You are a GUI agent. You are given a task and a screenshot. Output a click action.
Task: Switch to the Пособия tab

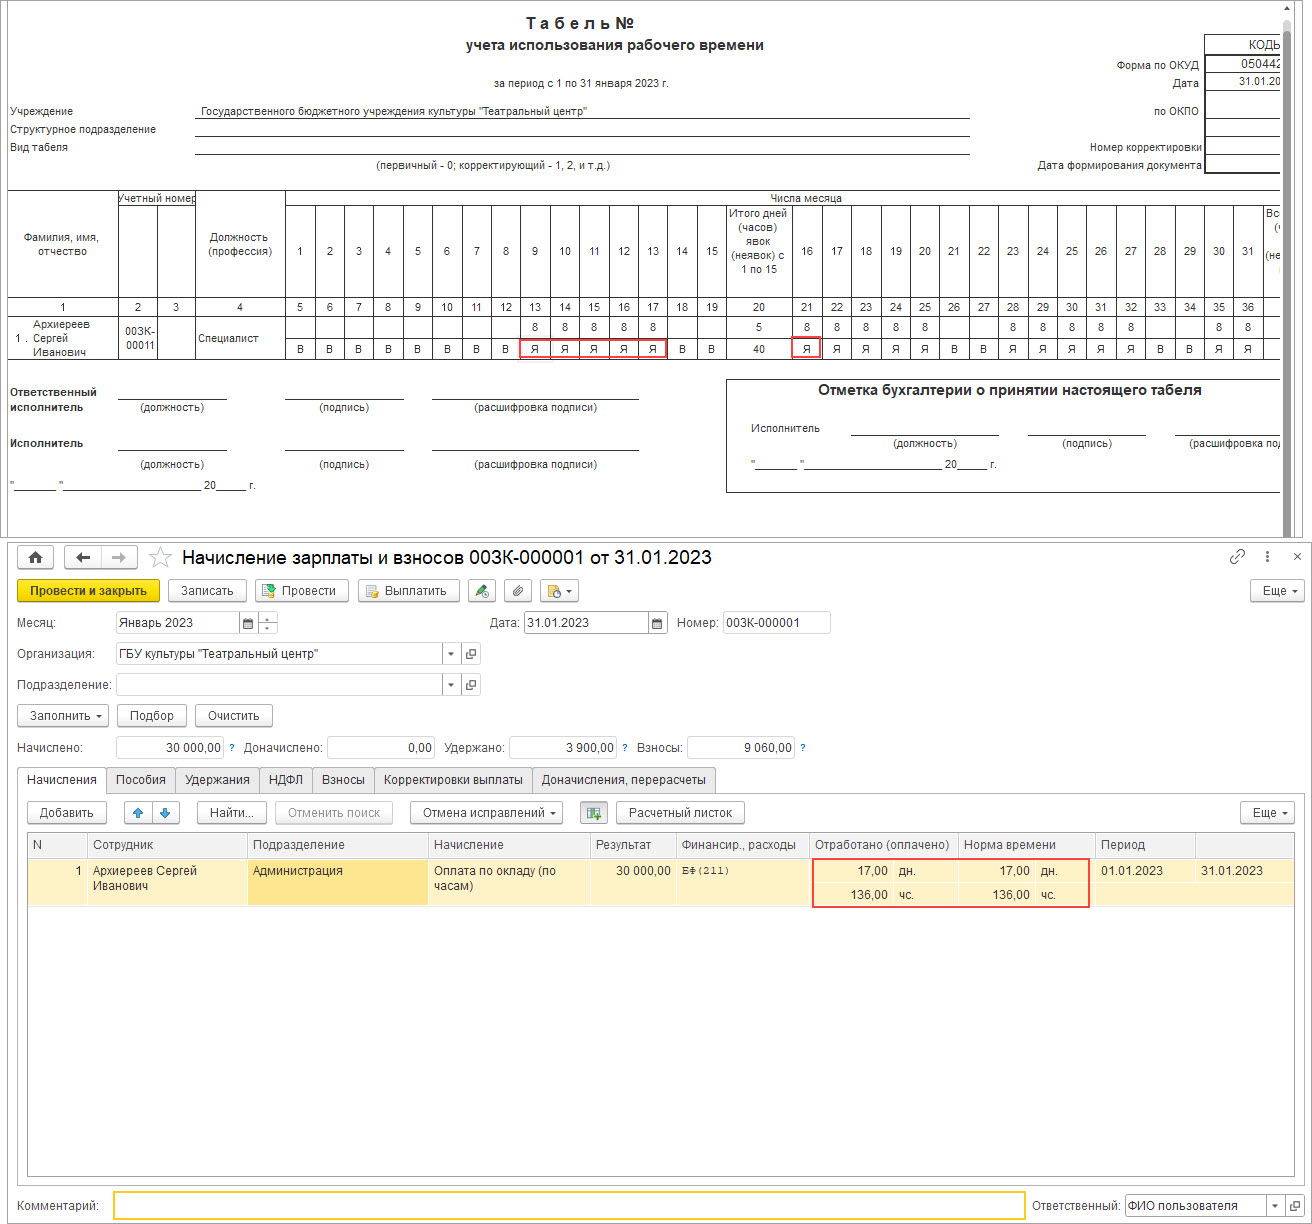pos(141,780)
